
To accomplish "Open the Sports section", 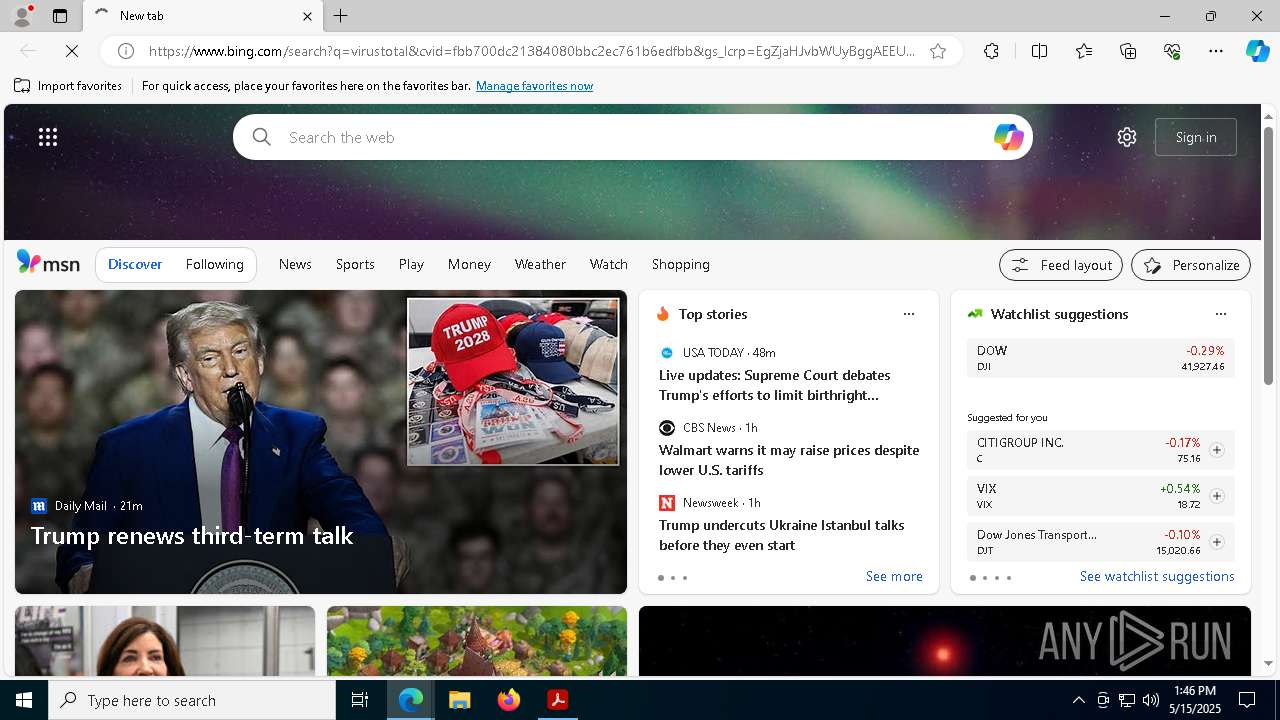I will (x=355, y=264).
